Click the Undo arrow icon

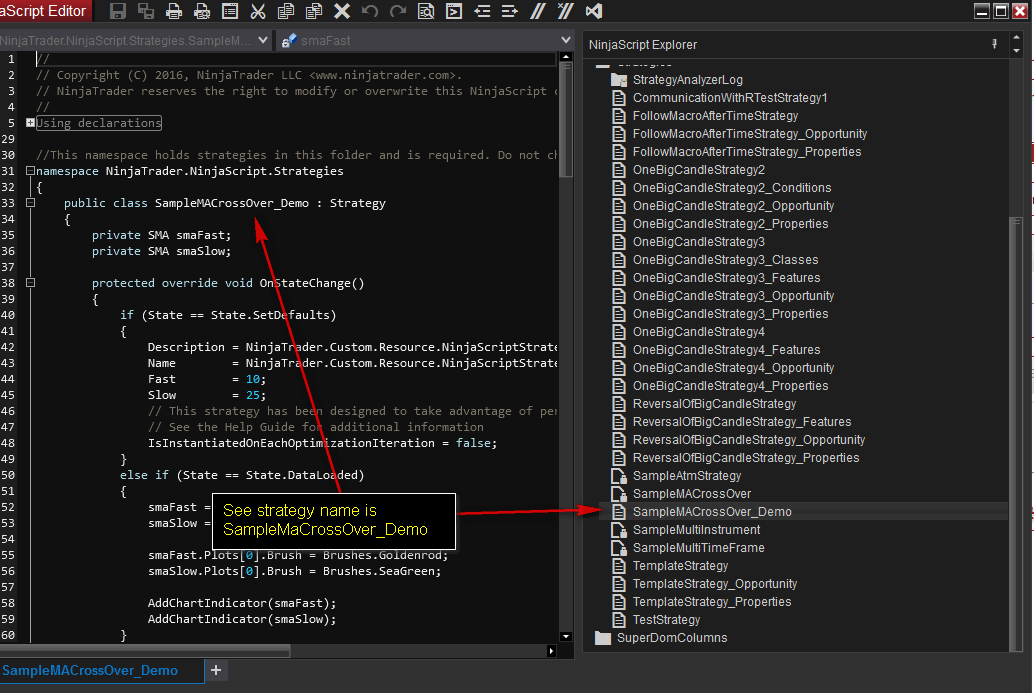coord(370,12)
